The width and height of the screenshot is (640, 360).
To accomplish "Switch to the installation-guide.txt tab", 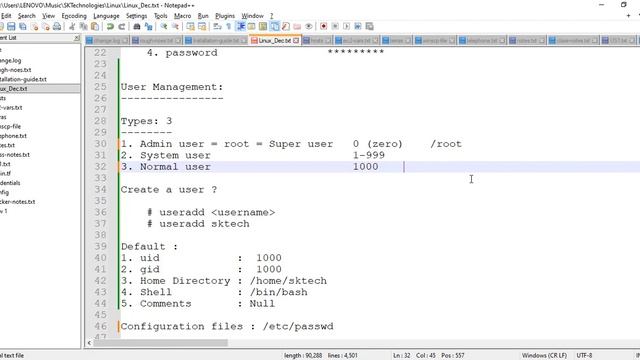I will point(216,41).
